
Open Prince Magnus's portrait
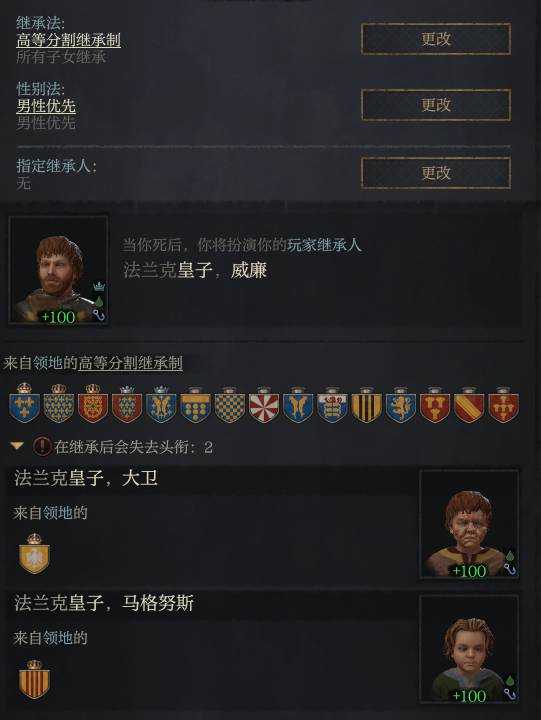point(469,649)
